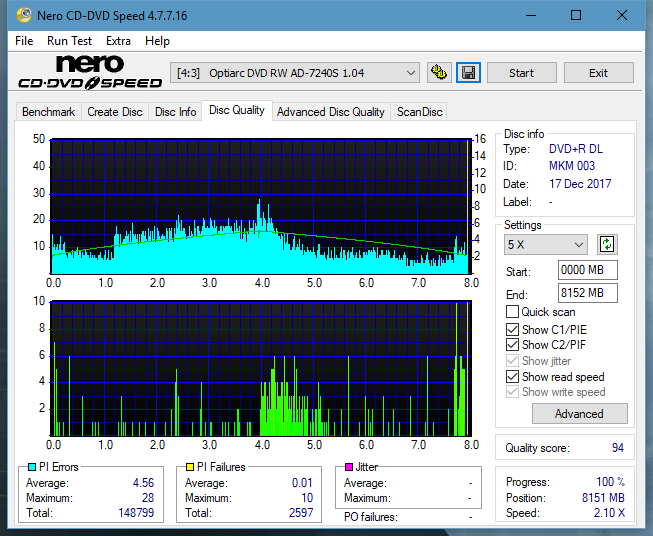Click PI Errors total 148799

(136, 513)
